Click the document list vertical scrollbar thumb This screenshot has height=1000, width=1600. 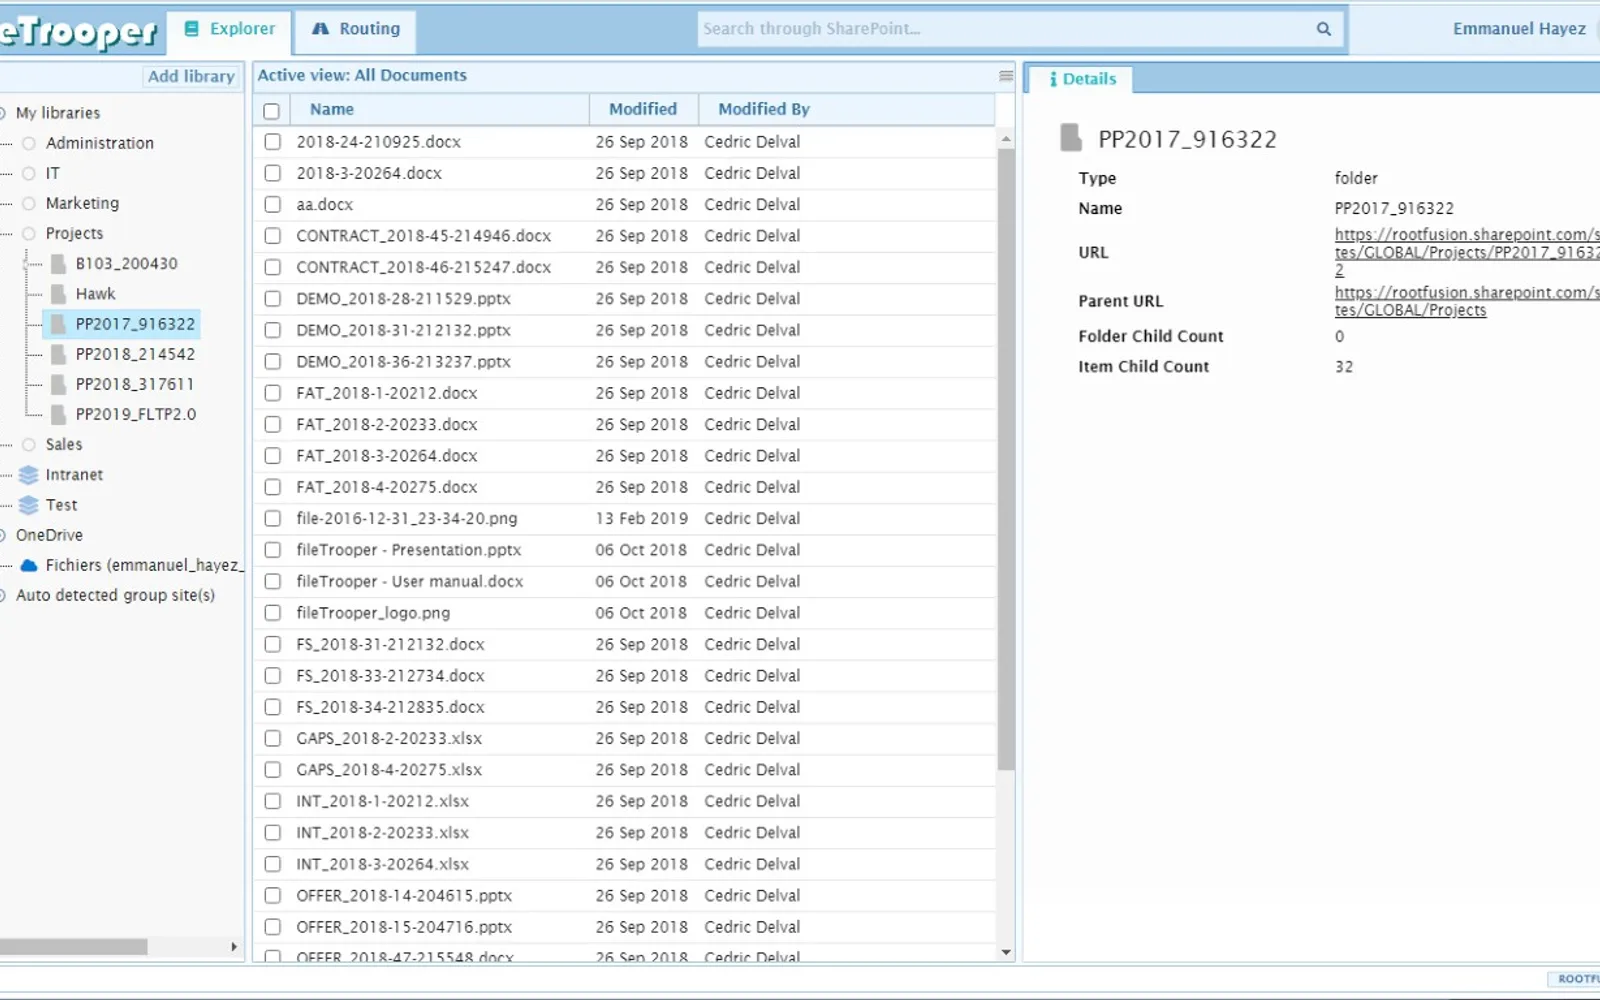coord(1006,460)
